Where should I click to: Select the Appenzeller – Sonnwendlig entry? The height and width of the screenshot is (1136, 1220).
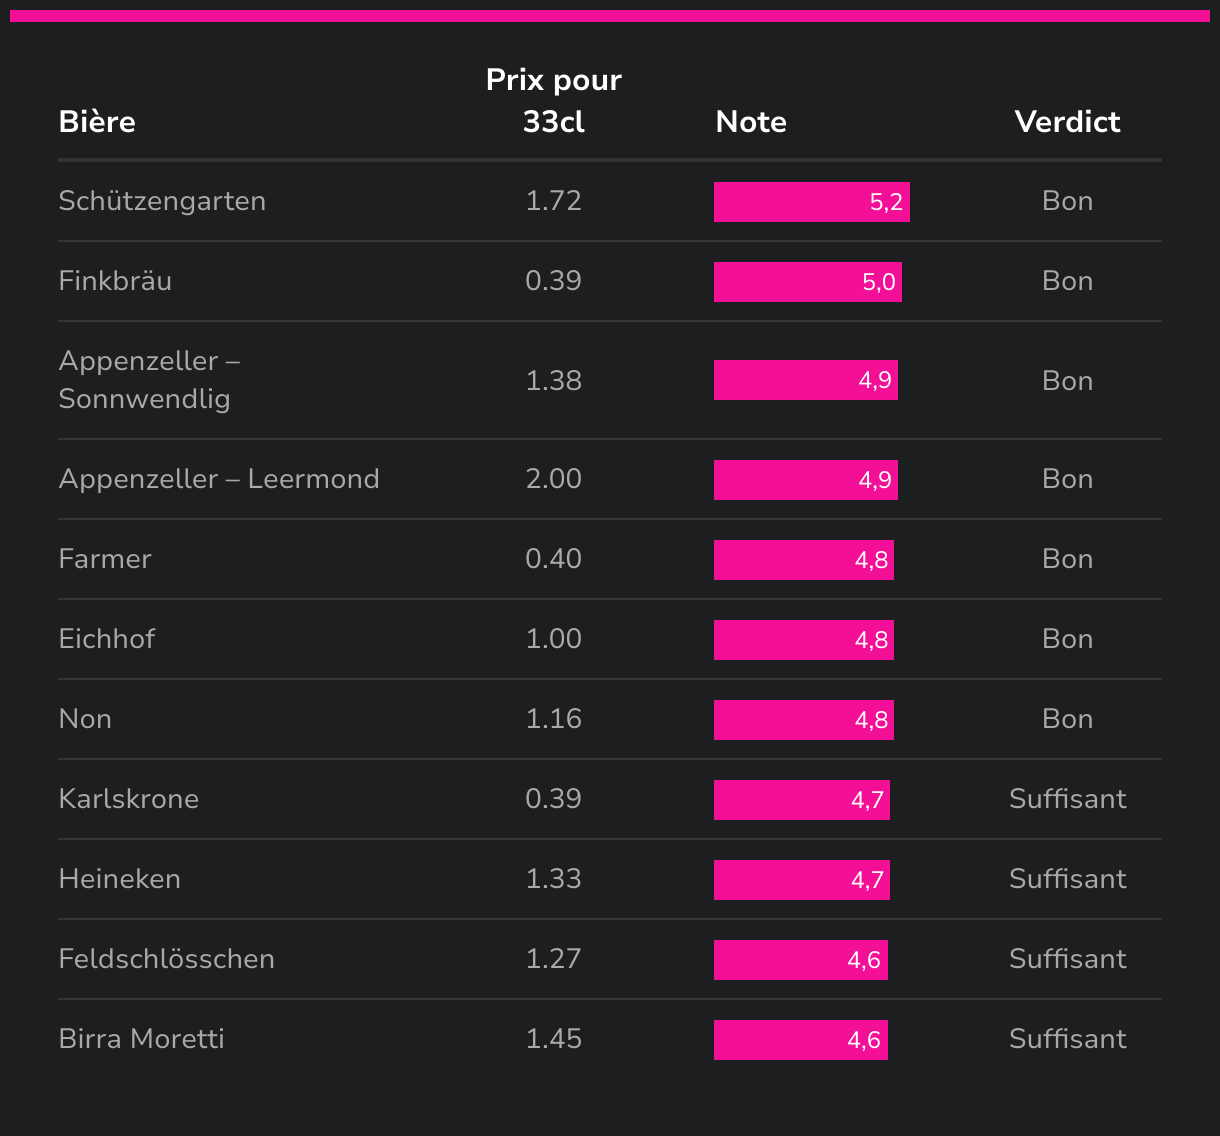[149, 380]
